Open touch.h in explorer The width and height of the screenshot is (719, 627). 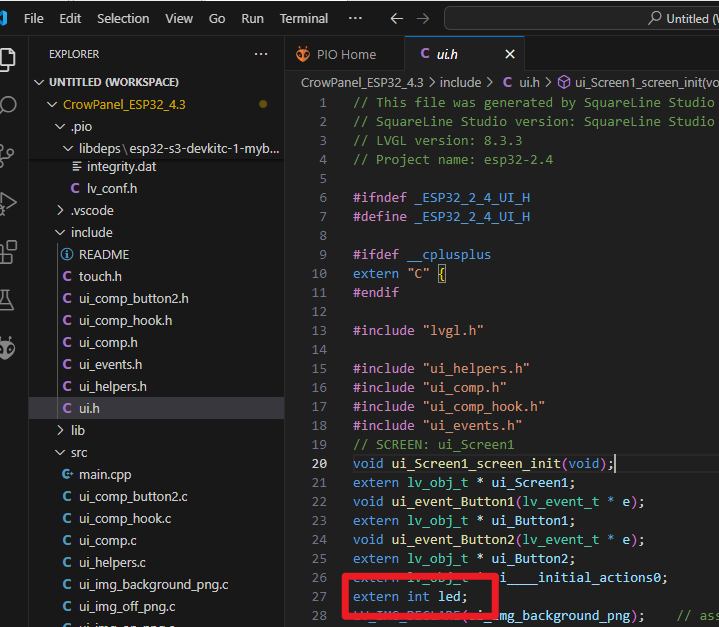point(156,277)
